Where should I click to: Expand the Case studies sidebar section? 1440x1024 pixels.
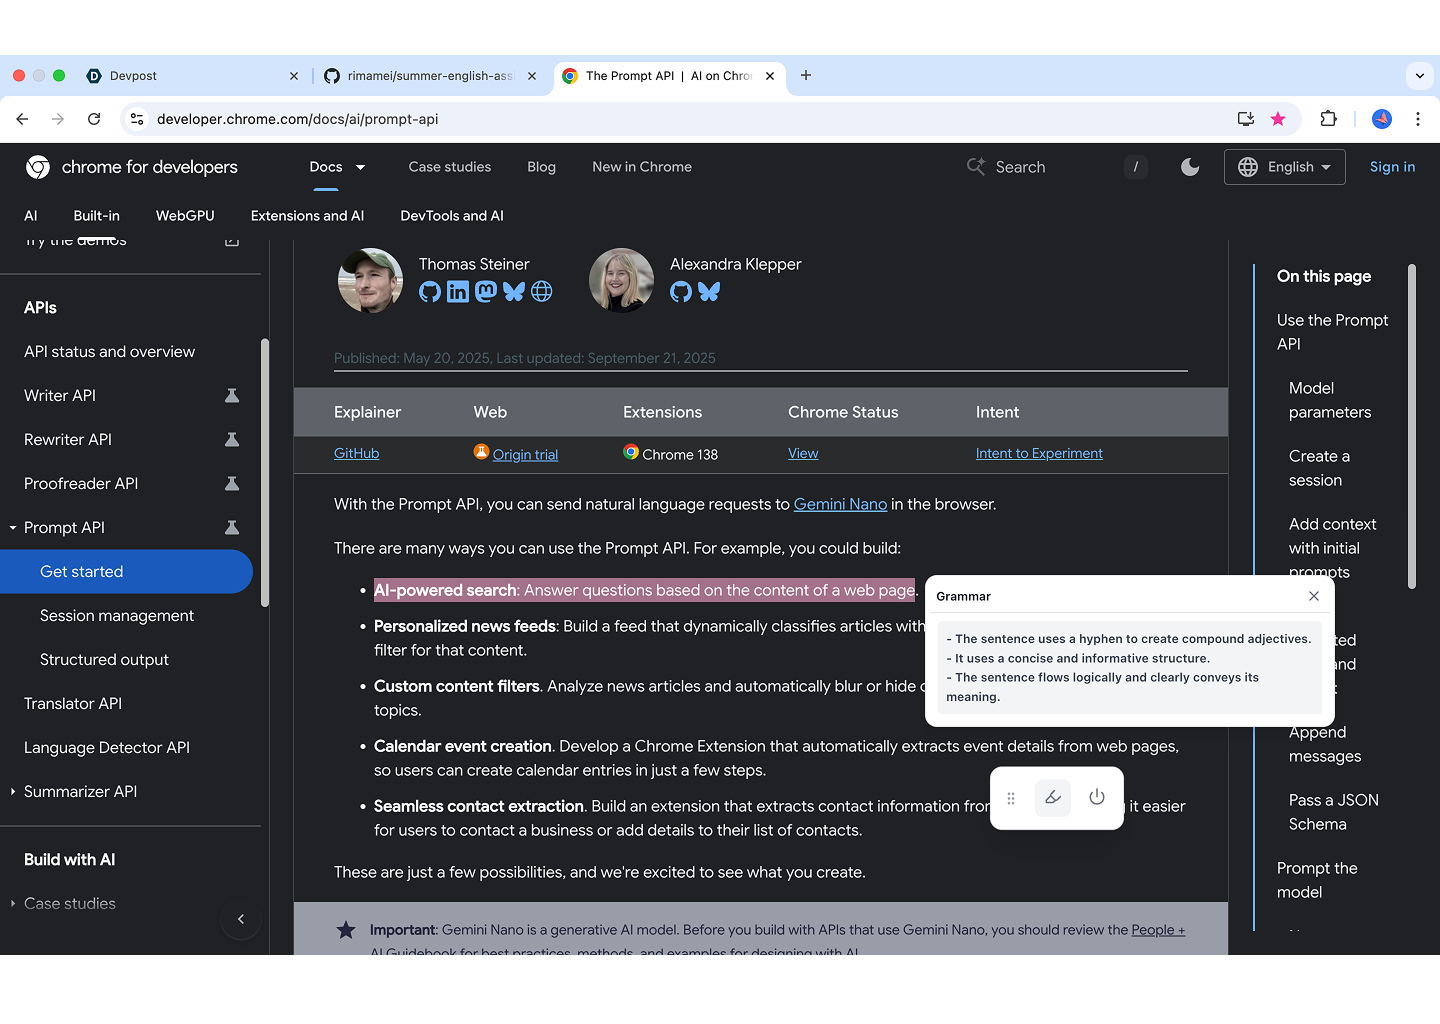[x=13, y=904]
